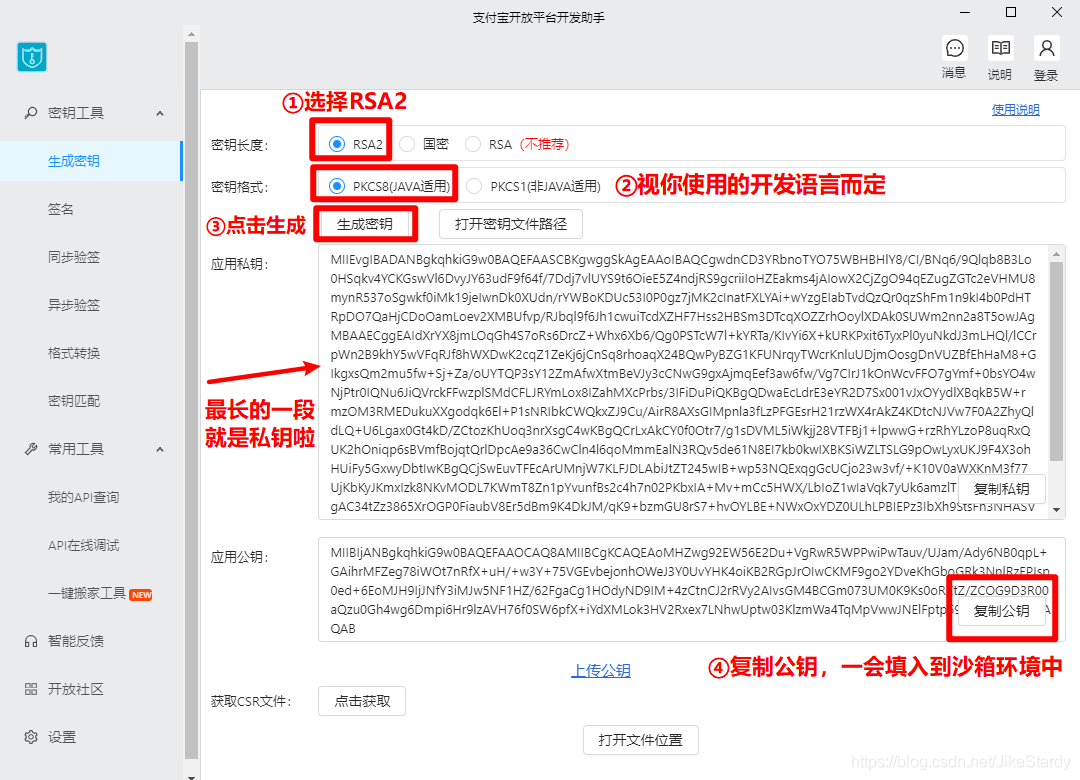Click the 密钥长度 label
The width and height of the screenshot is (1080, 780).
click(240, 145)
